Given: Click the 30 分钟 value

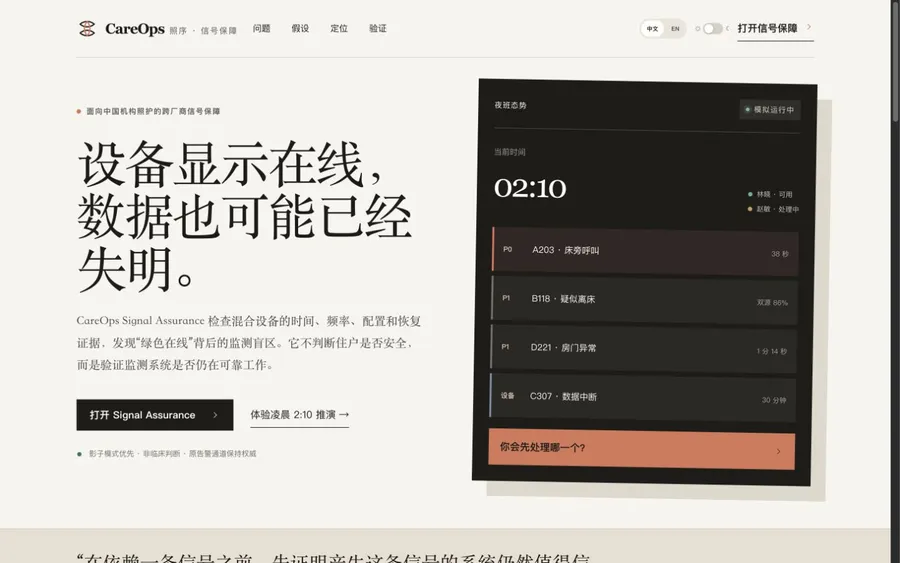Looking at the screenshot, I should tap(774, 400).
